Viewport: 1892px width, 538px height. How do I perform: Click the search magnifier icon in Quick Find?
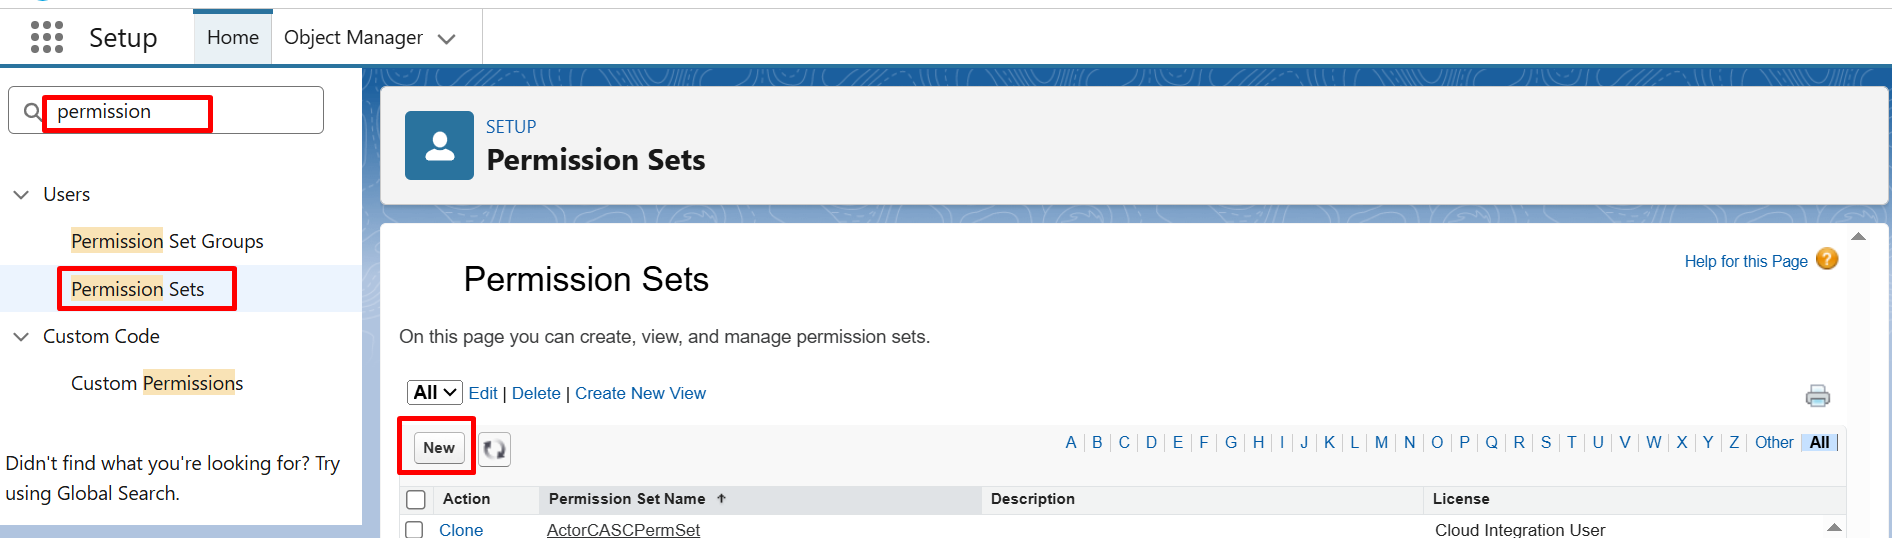tap(33, 111)
